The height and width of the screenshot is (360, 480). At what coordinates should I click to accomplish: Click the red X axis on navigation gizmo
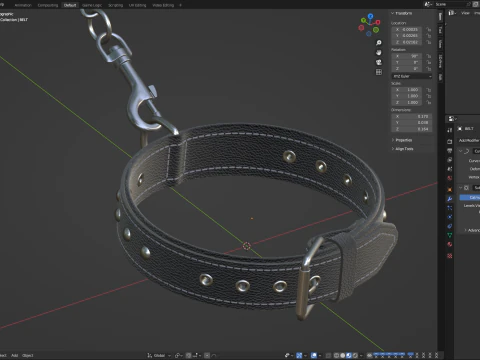pos(378,22)
